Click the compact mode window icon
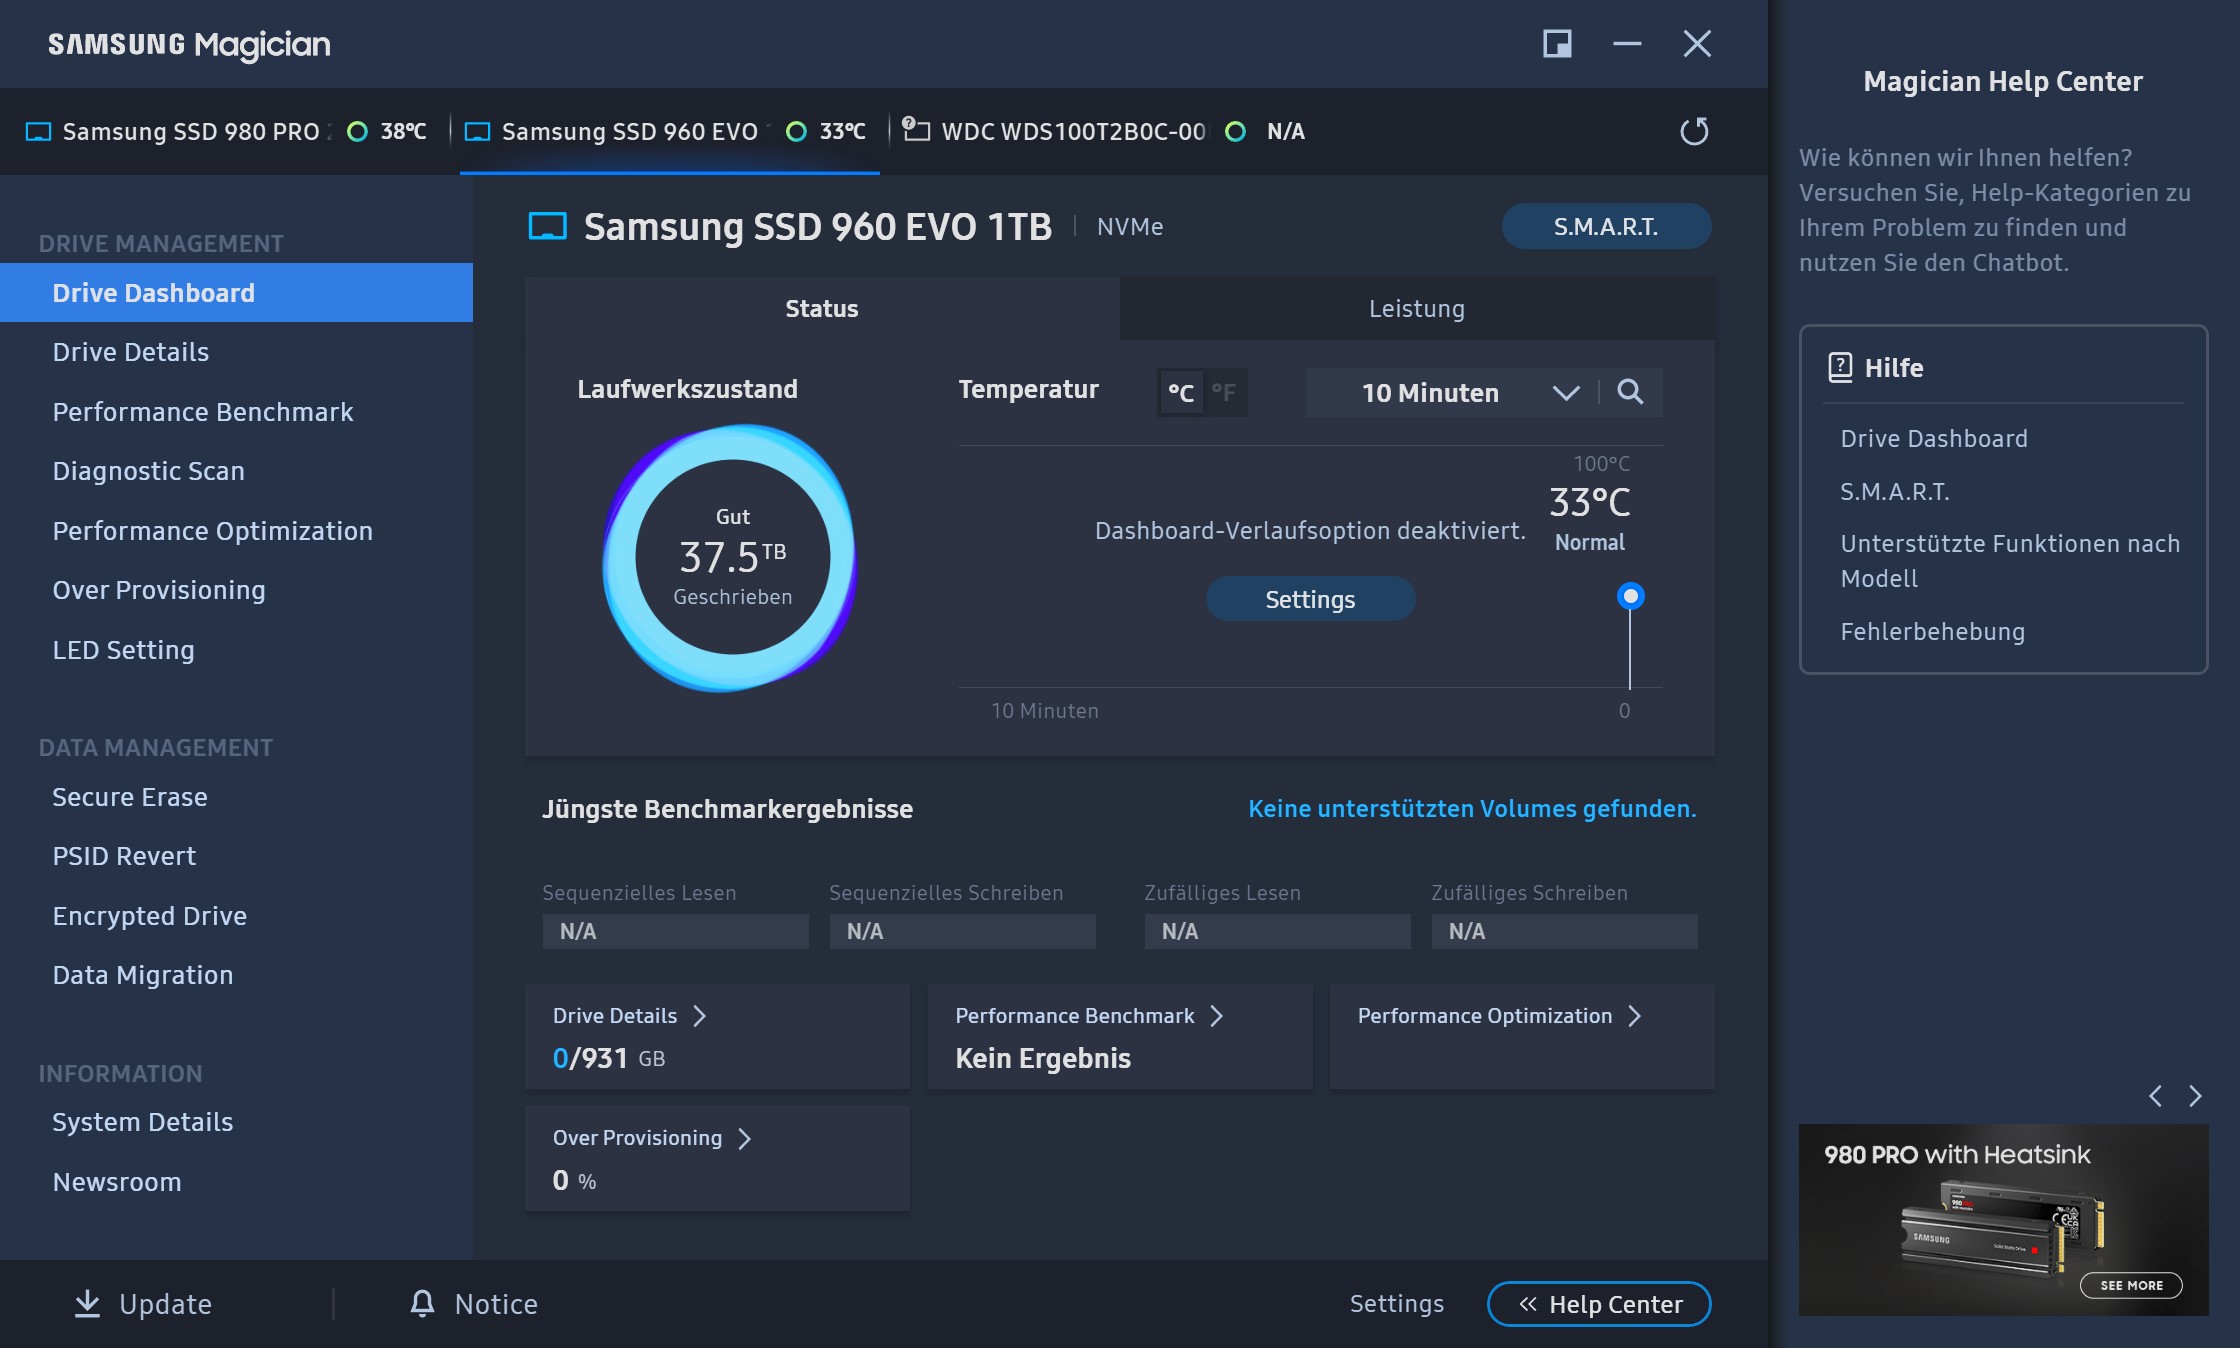 pyautogui.click(x=1557, y=44)
